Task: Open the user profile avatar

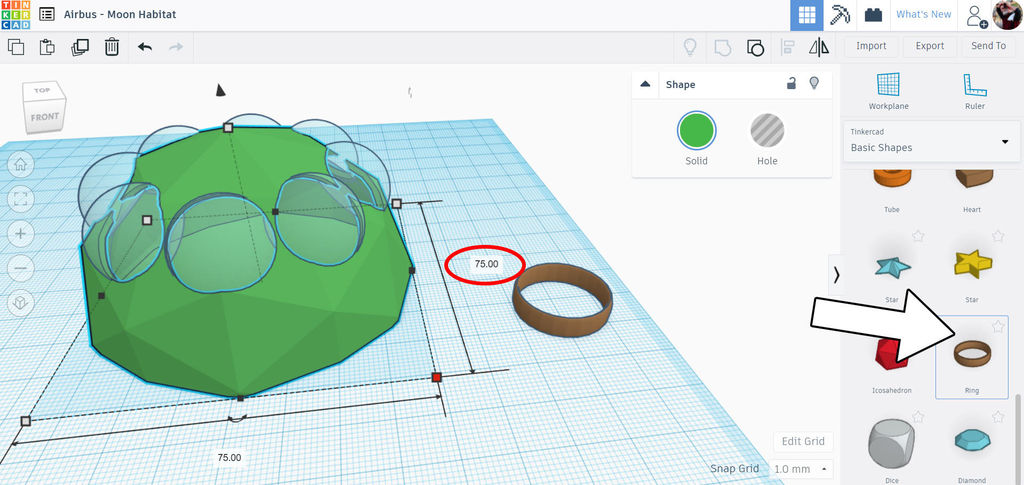Action: coord(1008,14)
